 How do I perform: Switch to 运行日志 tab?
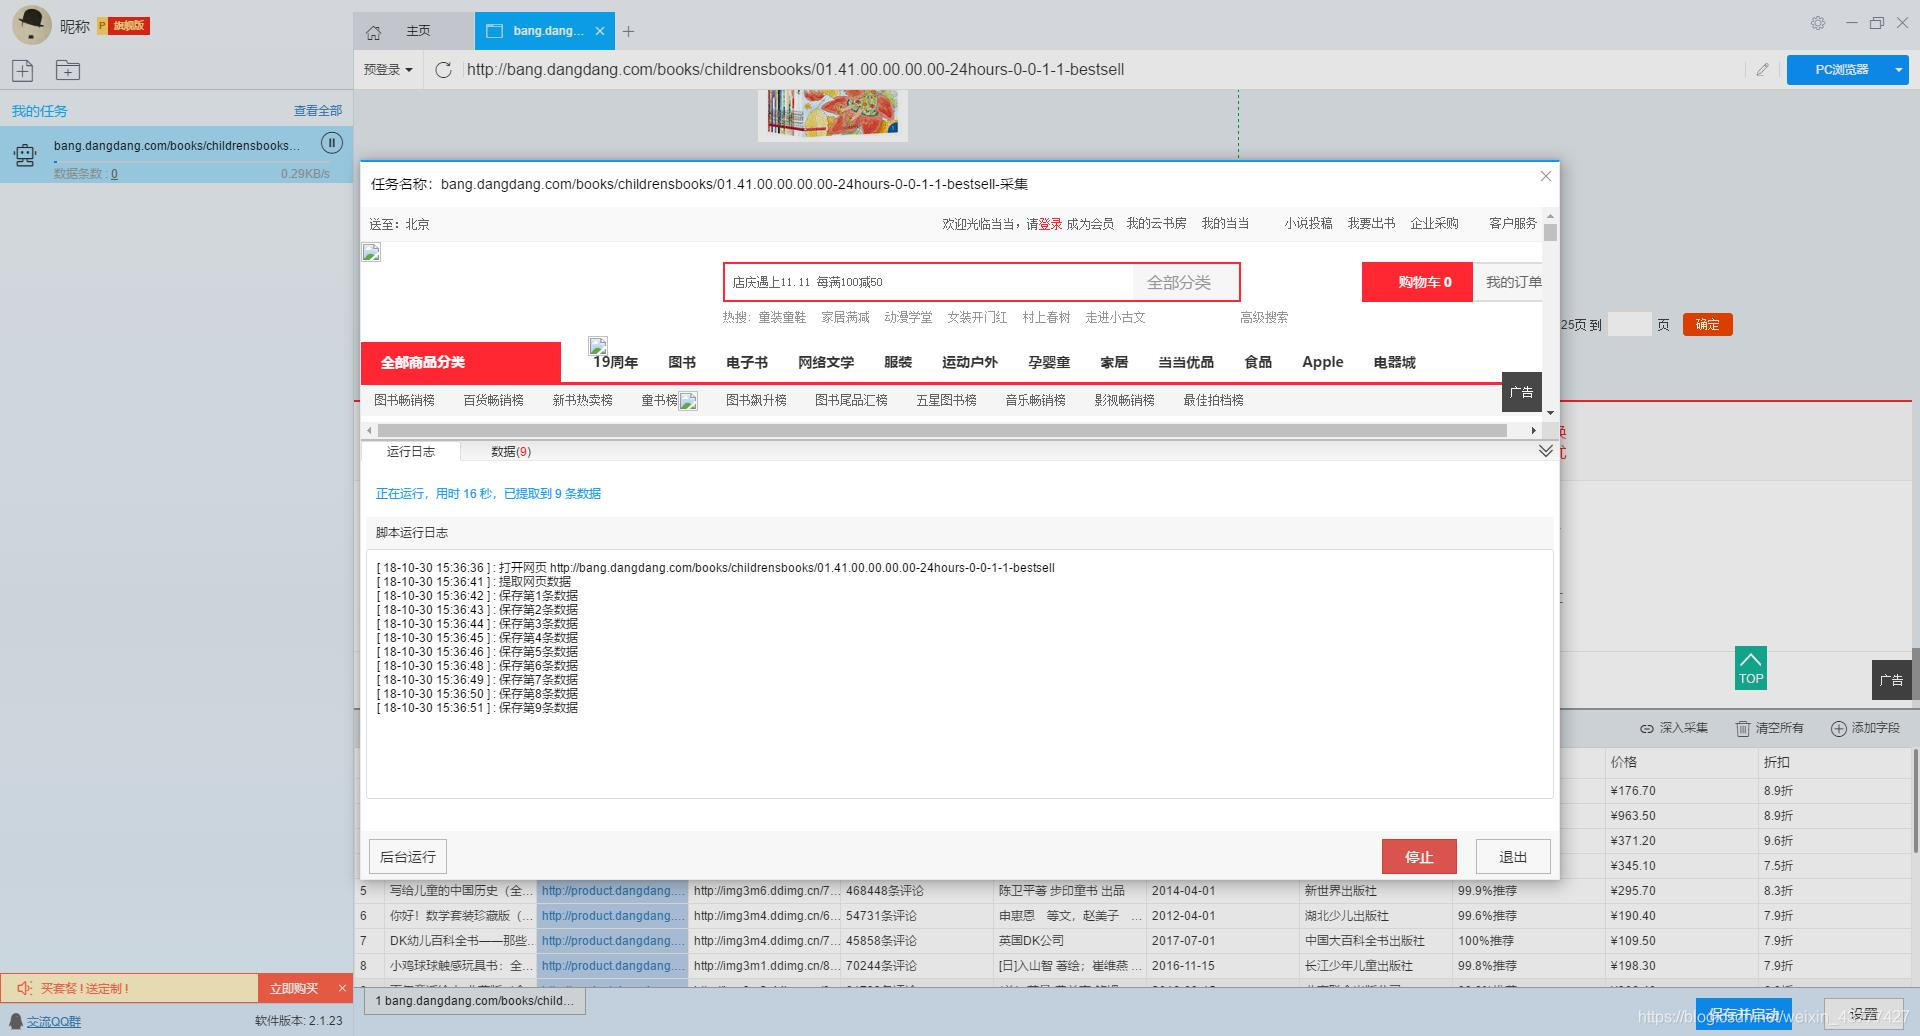click(411, 452)
